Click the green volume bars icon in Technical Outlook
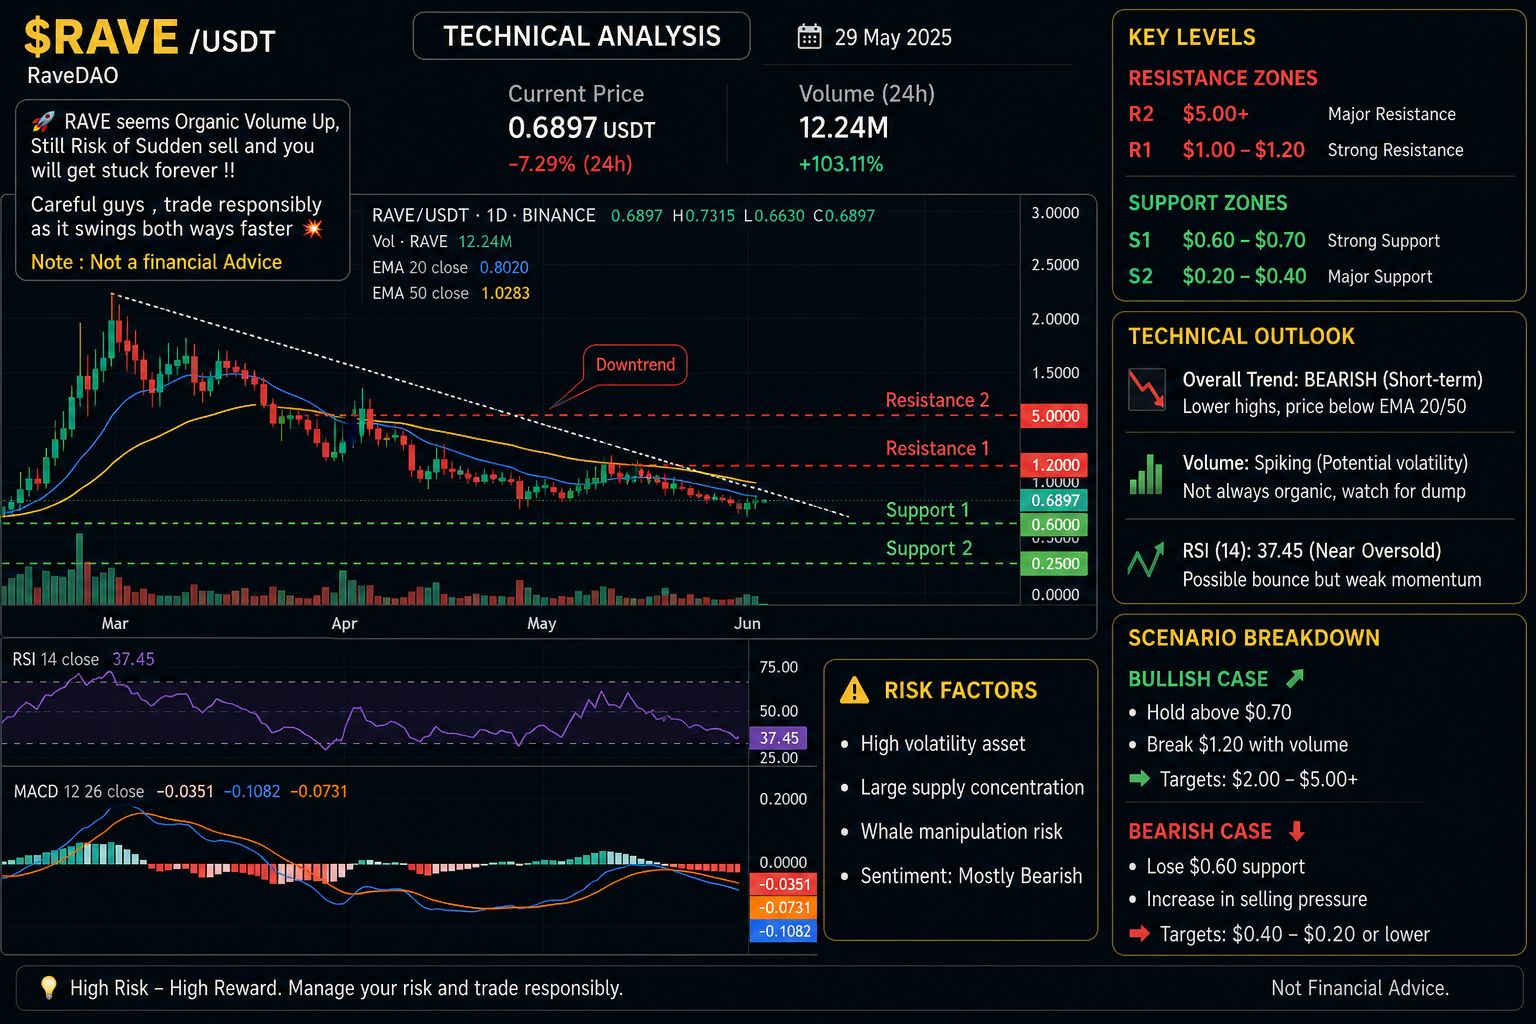 point(1146,474)
